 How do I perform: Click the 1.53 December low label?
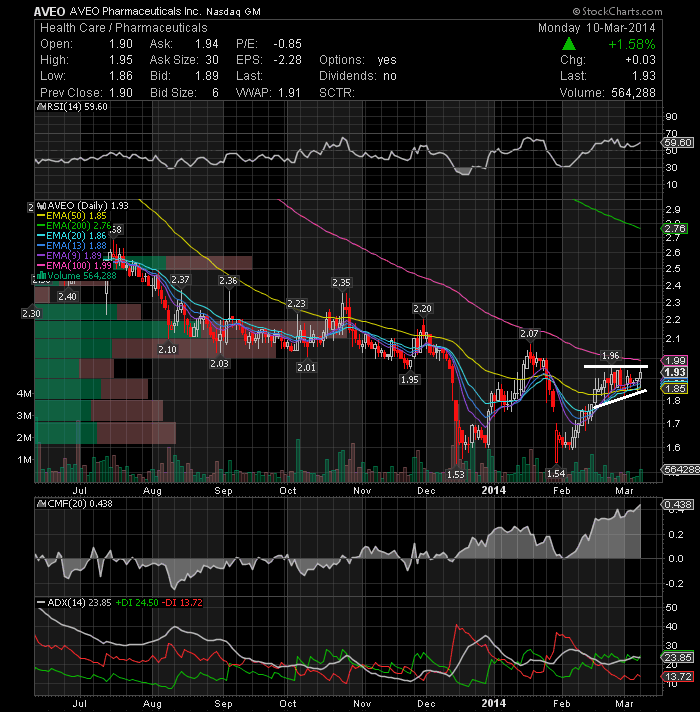456,475
